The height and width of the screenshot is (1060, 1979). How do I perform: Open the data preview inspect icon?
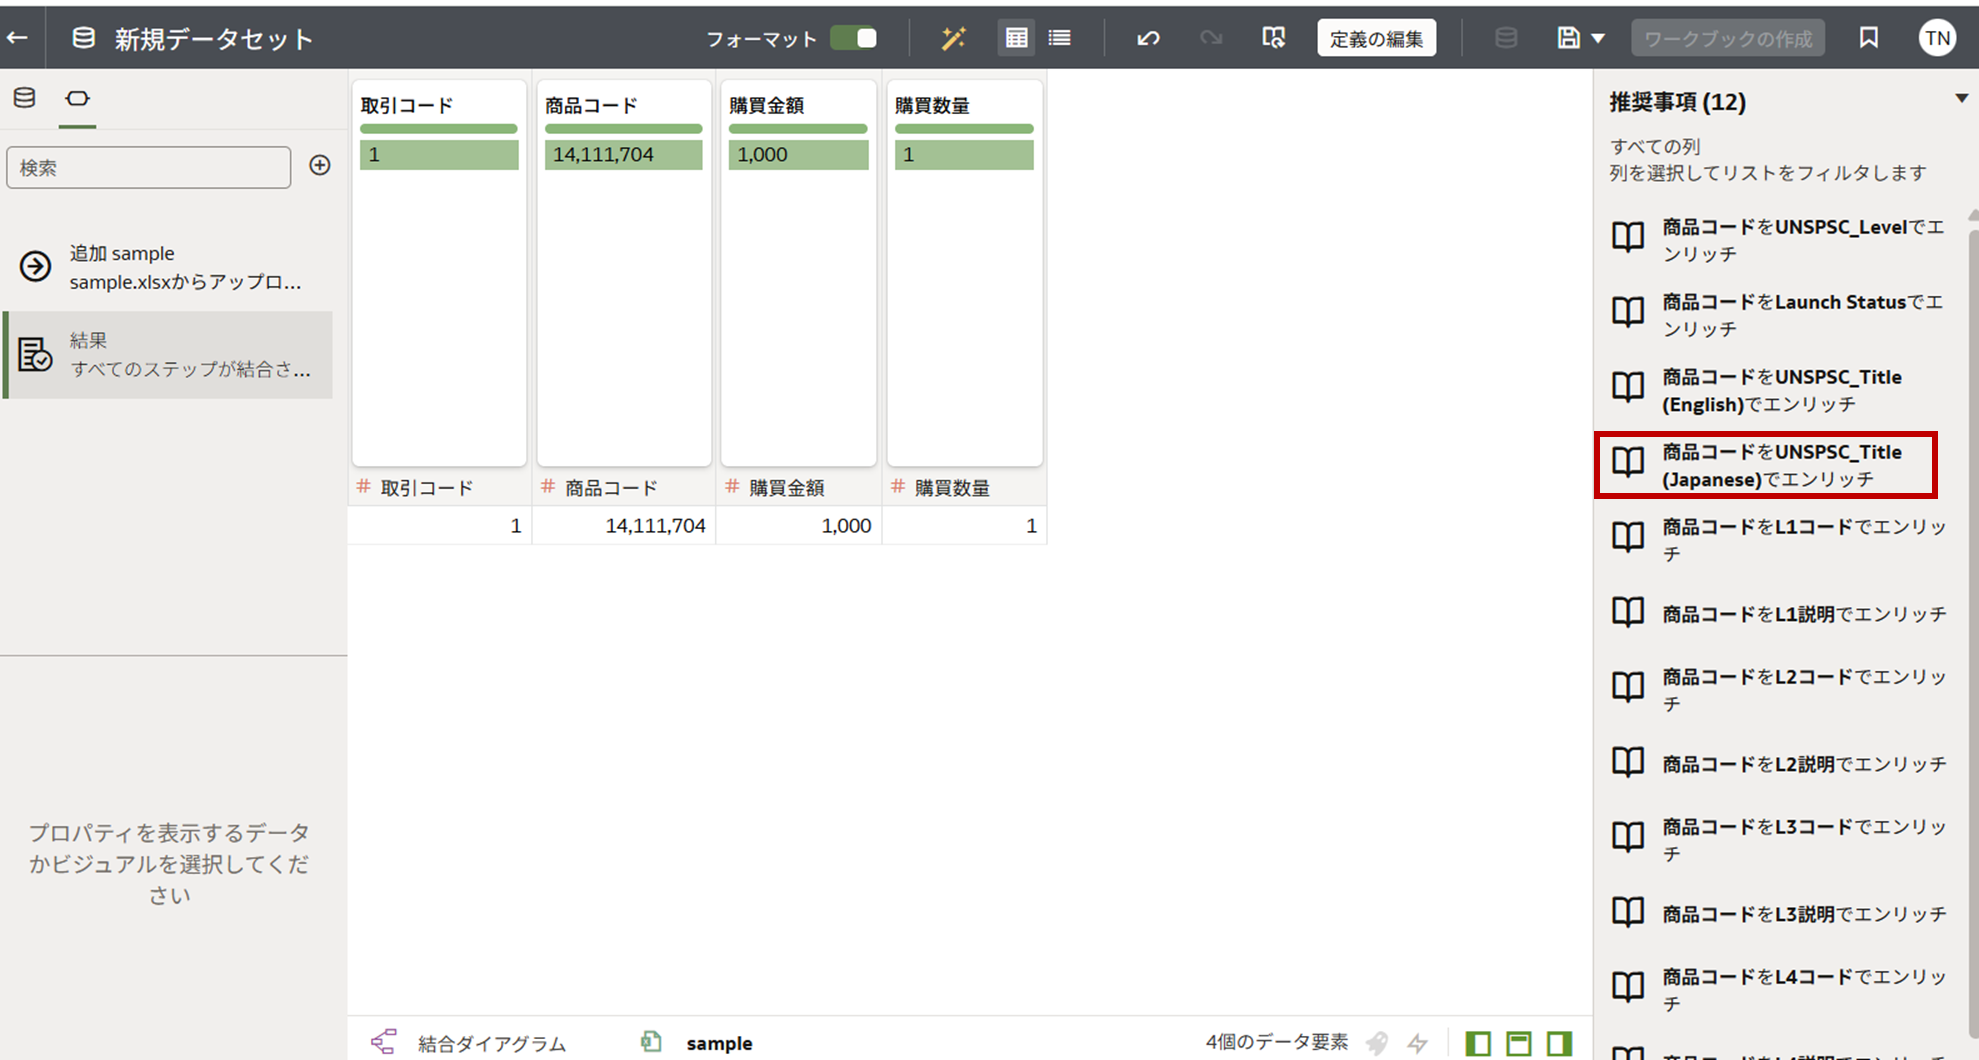(x=1273, y=38)
